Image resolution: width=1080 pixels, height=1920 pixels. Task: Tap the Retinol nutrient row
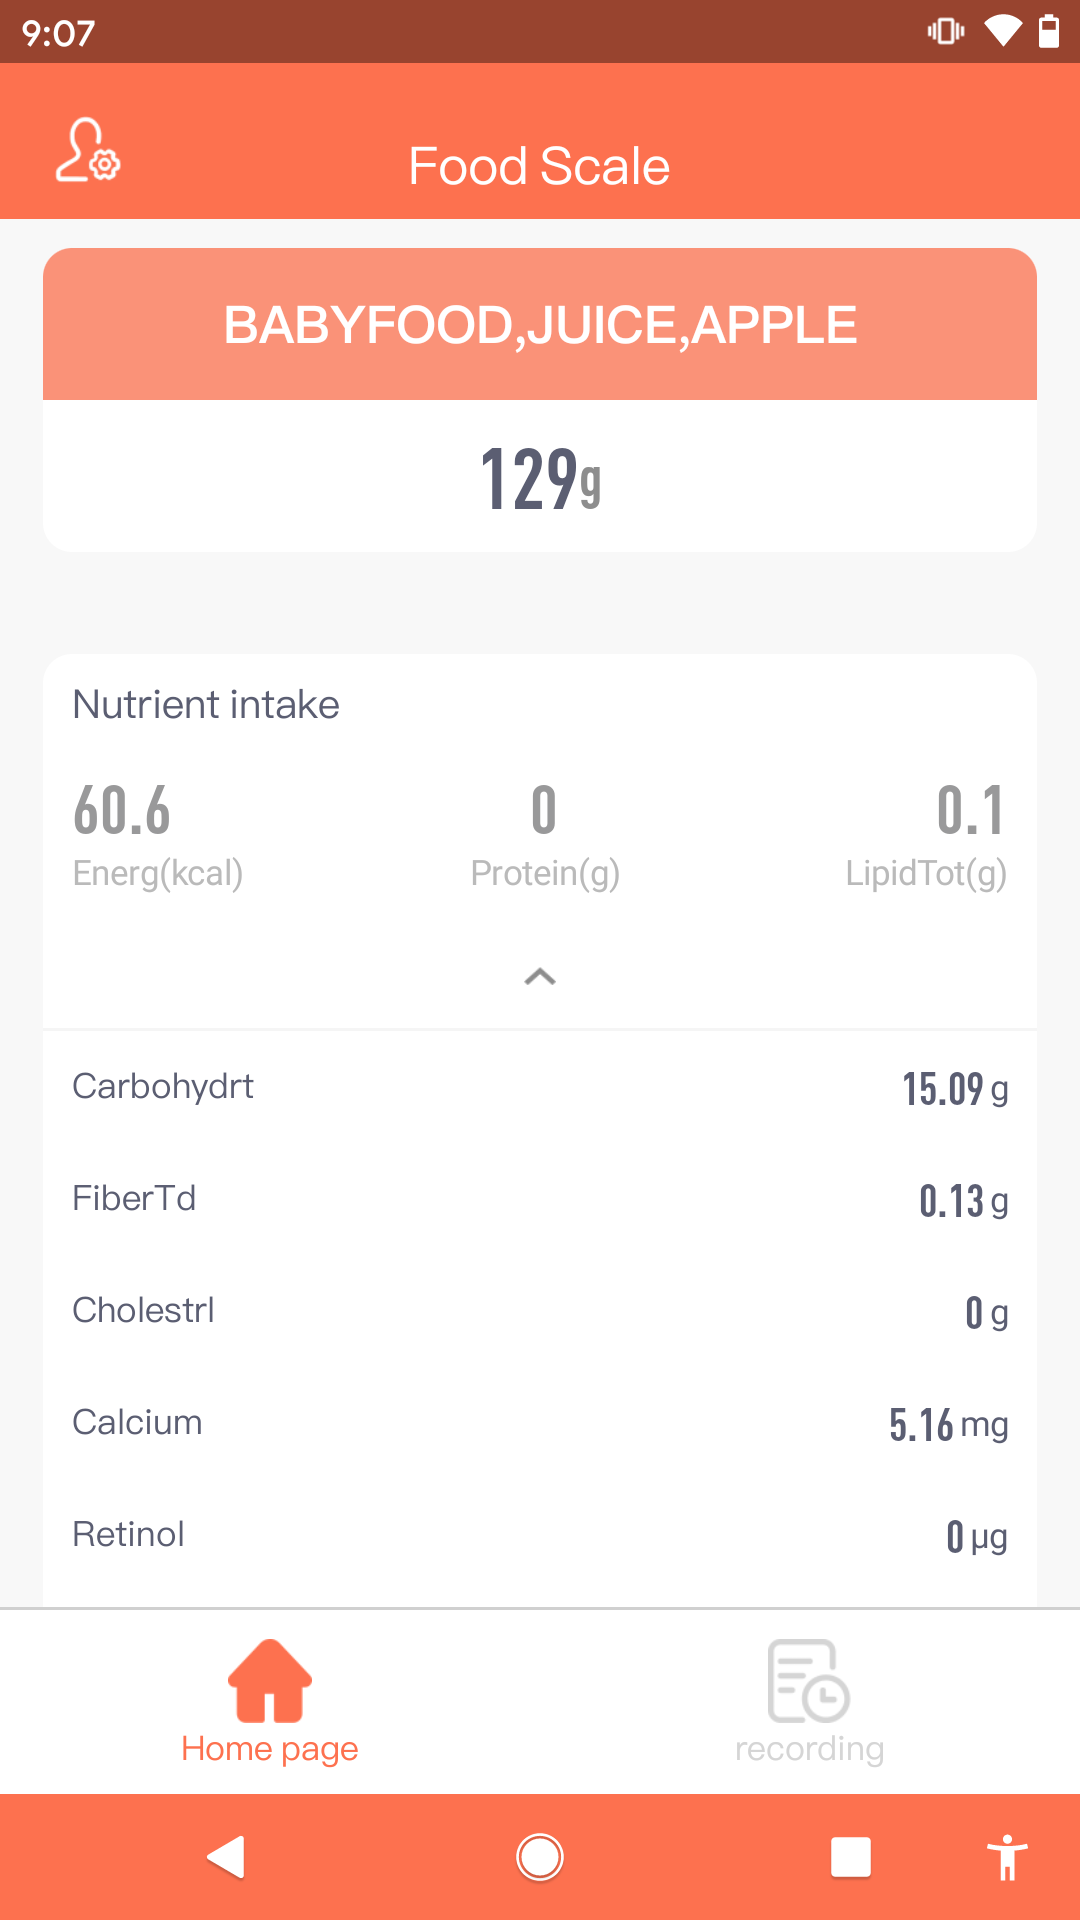540,1535
